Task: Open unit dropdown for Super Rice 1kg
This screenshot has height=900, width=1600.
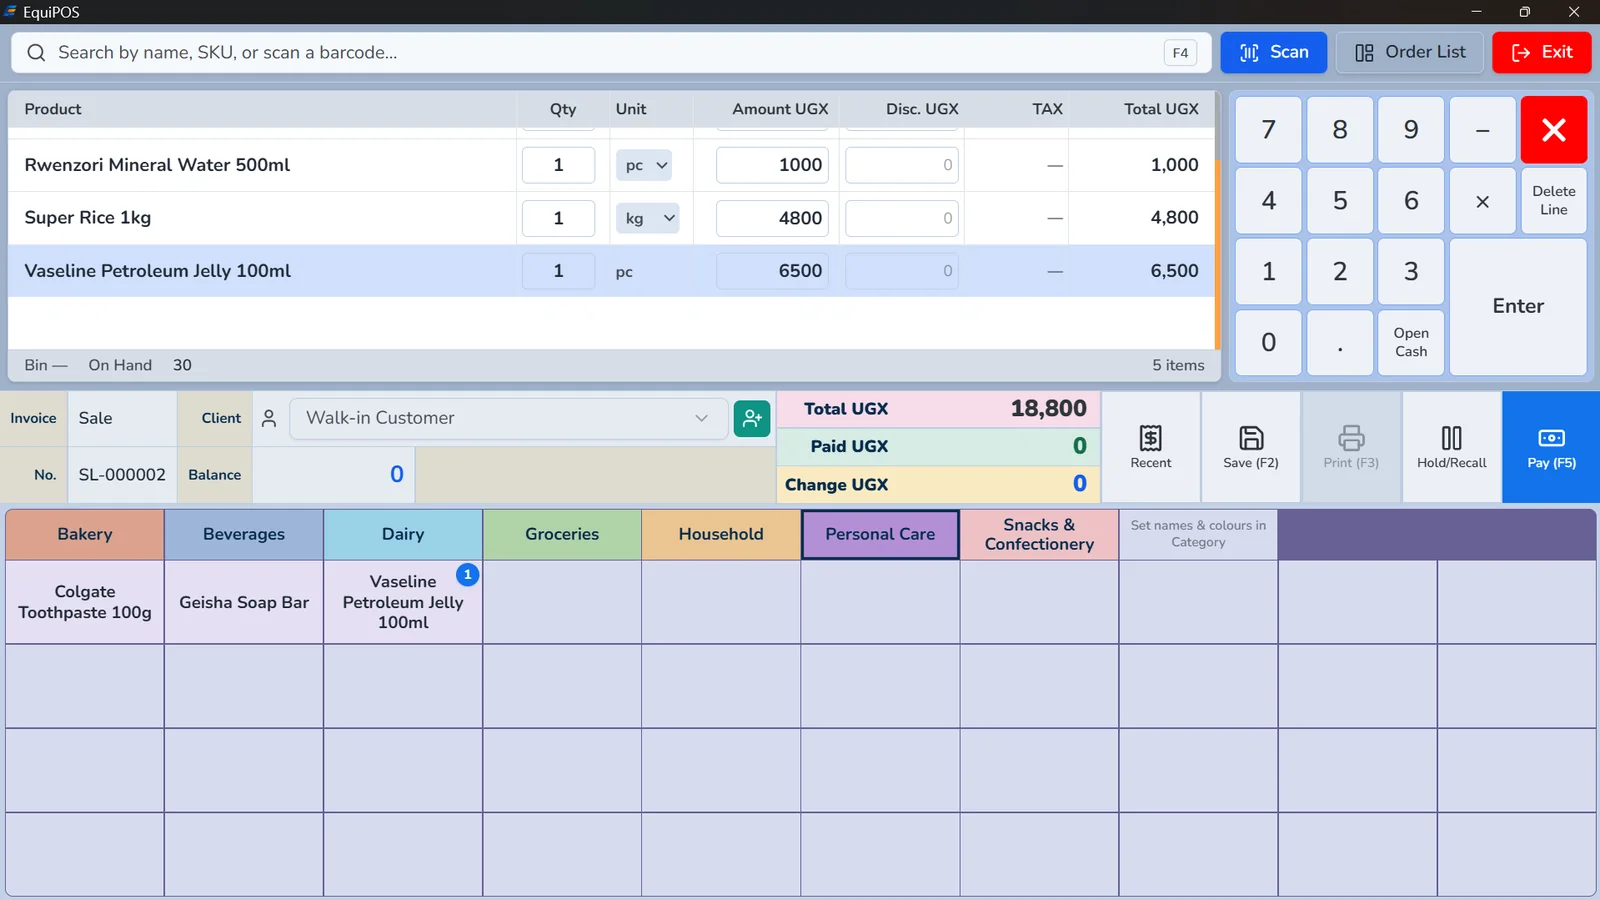Action: tap(647, 218)
